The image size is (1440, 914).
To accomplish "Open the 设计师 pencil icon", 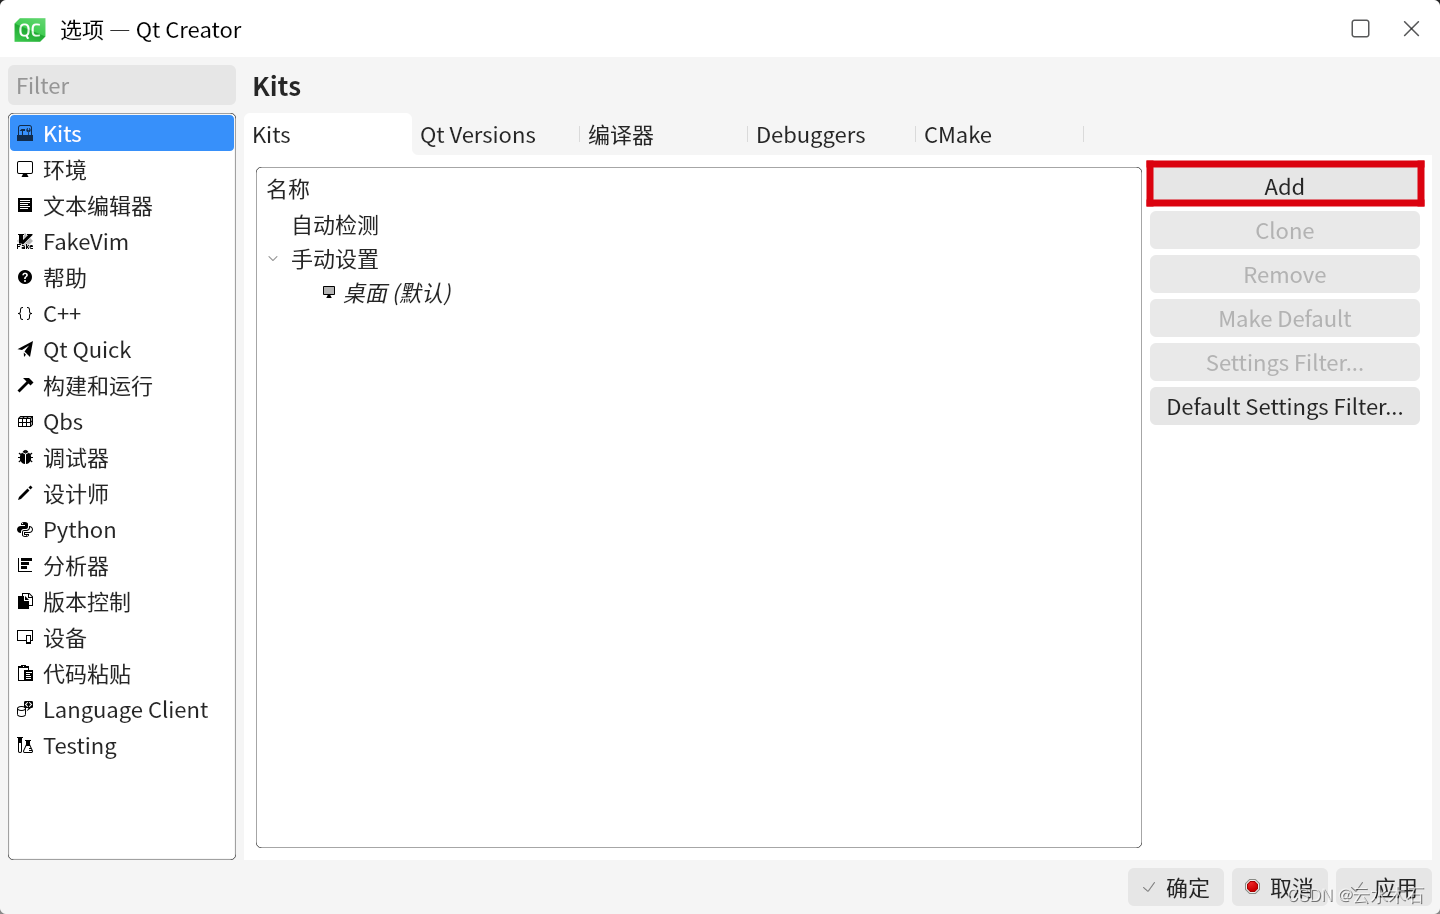I will point(26,493).
